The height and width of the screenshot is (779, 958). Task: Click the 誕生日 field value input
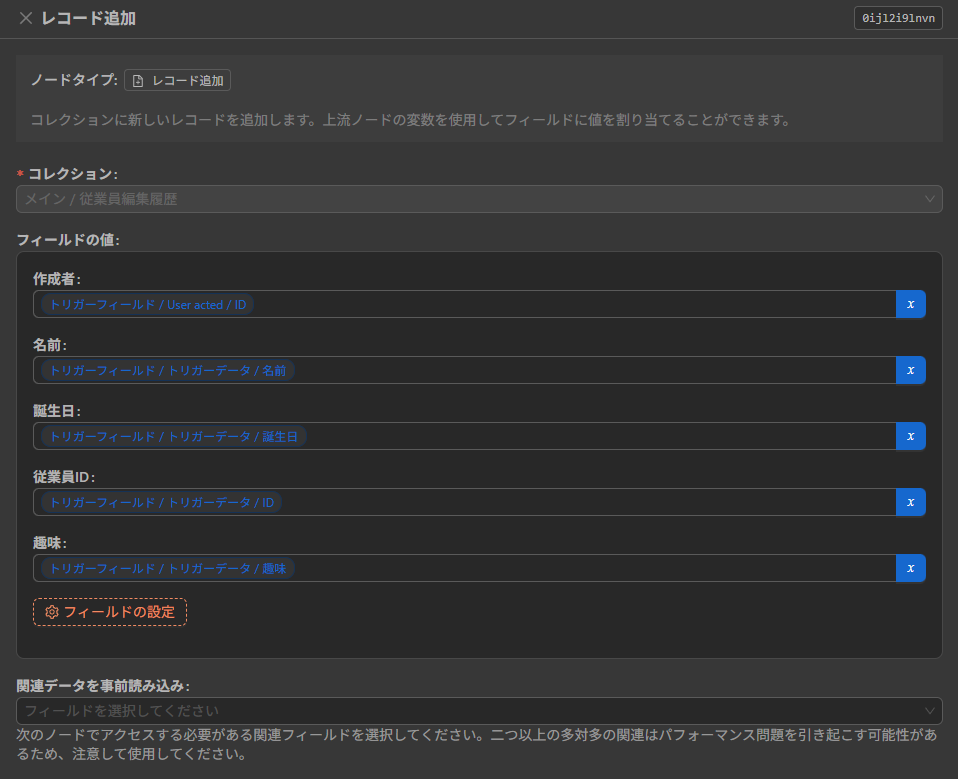click(x=464, y=436)
